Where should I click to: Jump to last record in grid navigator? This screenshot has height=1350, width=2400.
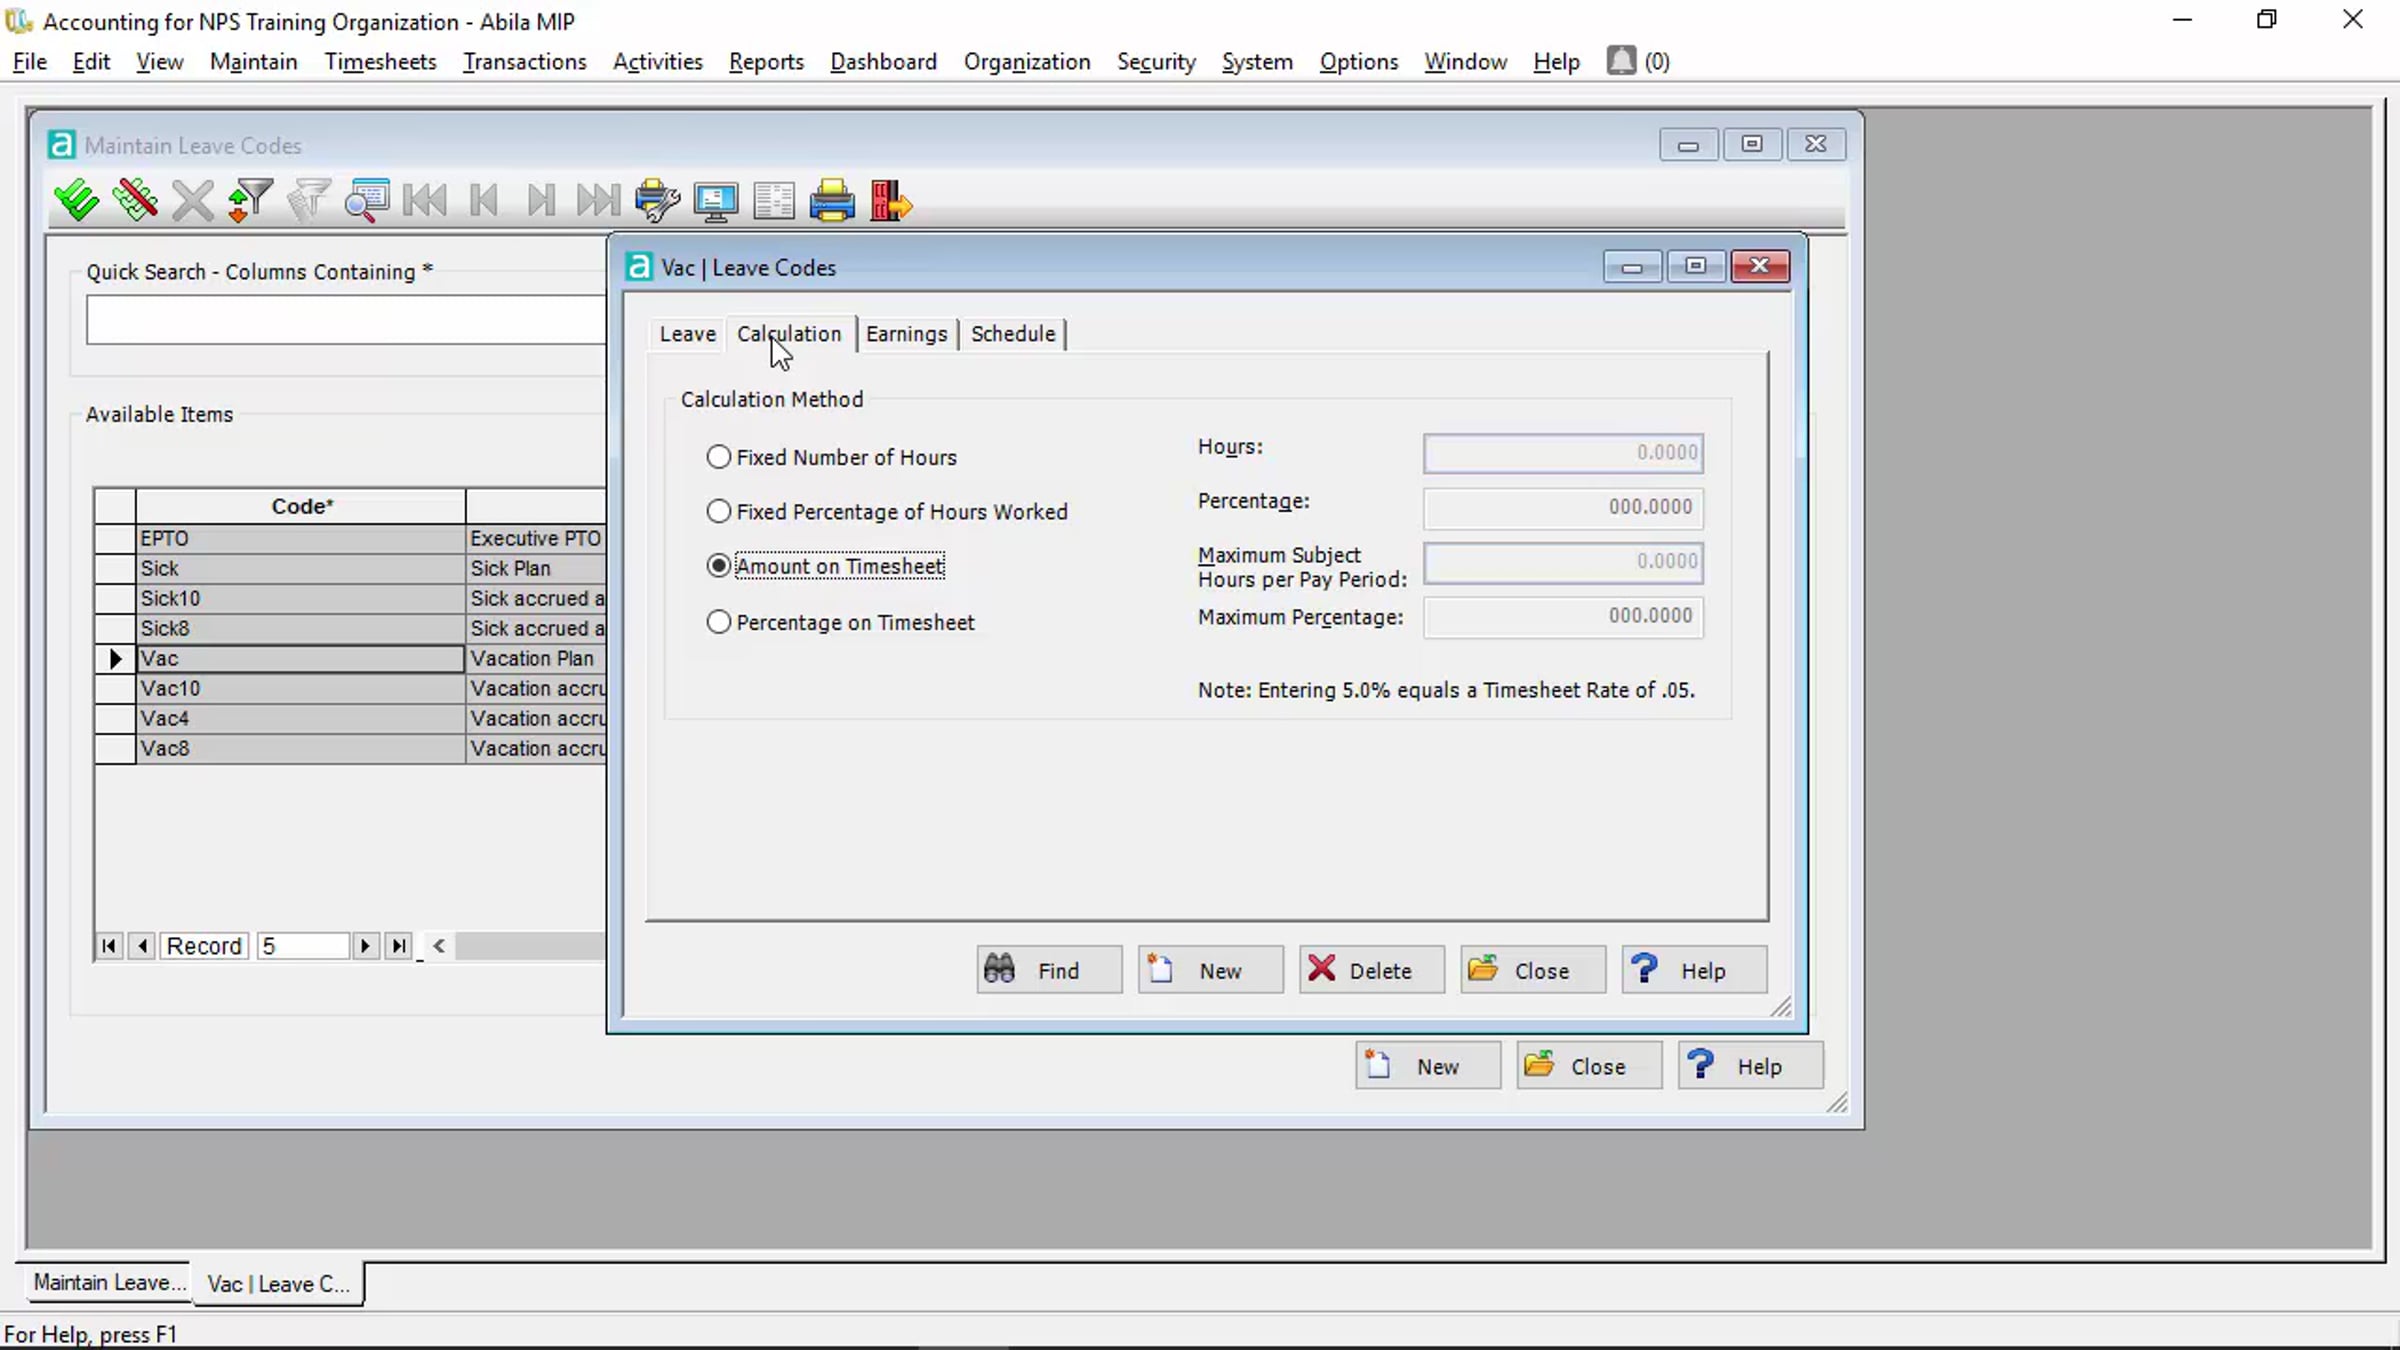(x=398, y=946)
